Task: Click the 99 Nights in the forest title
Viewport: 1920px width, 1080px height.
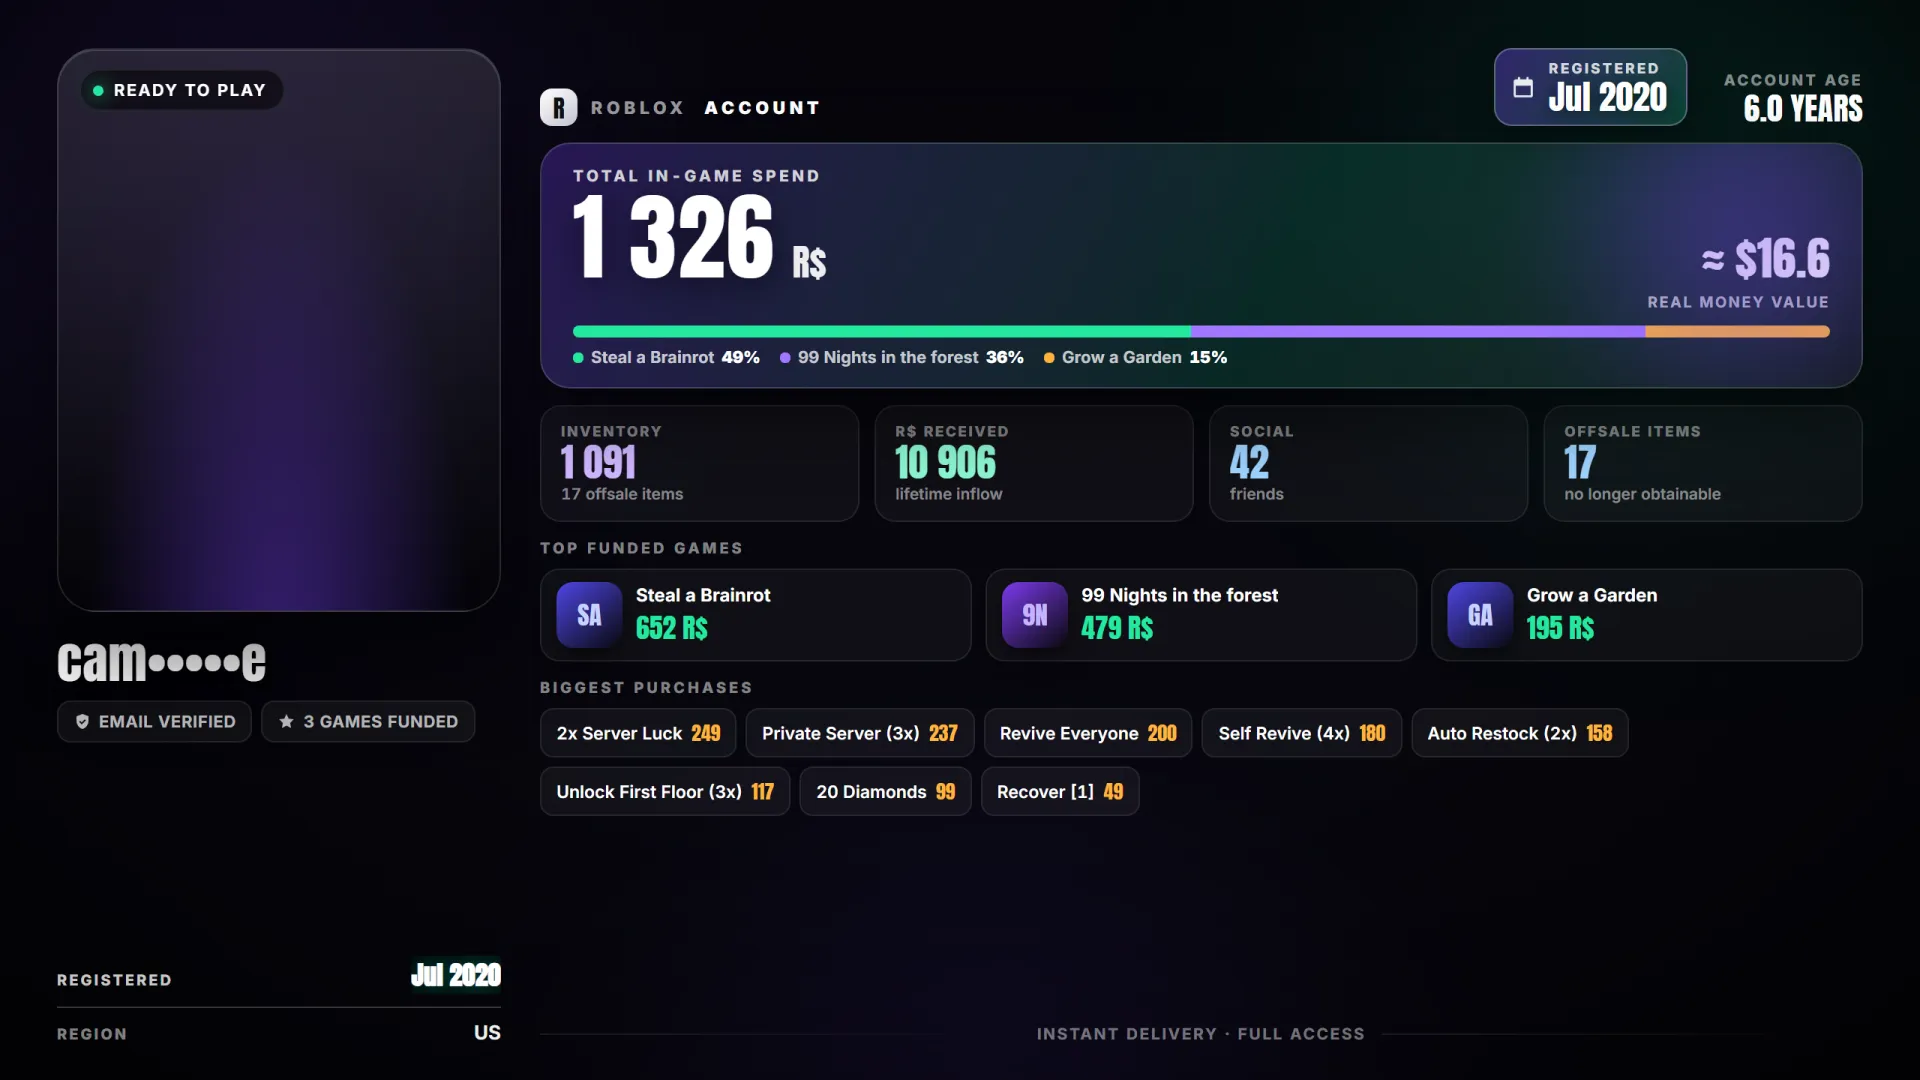Action: 1179,595
